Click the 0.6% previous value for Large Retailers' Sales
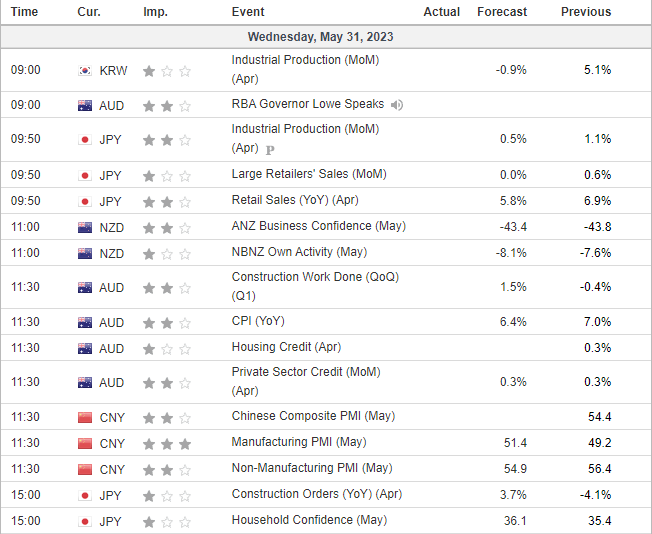 point(598,175)
